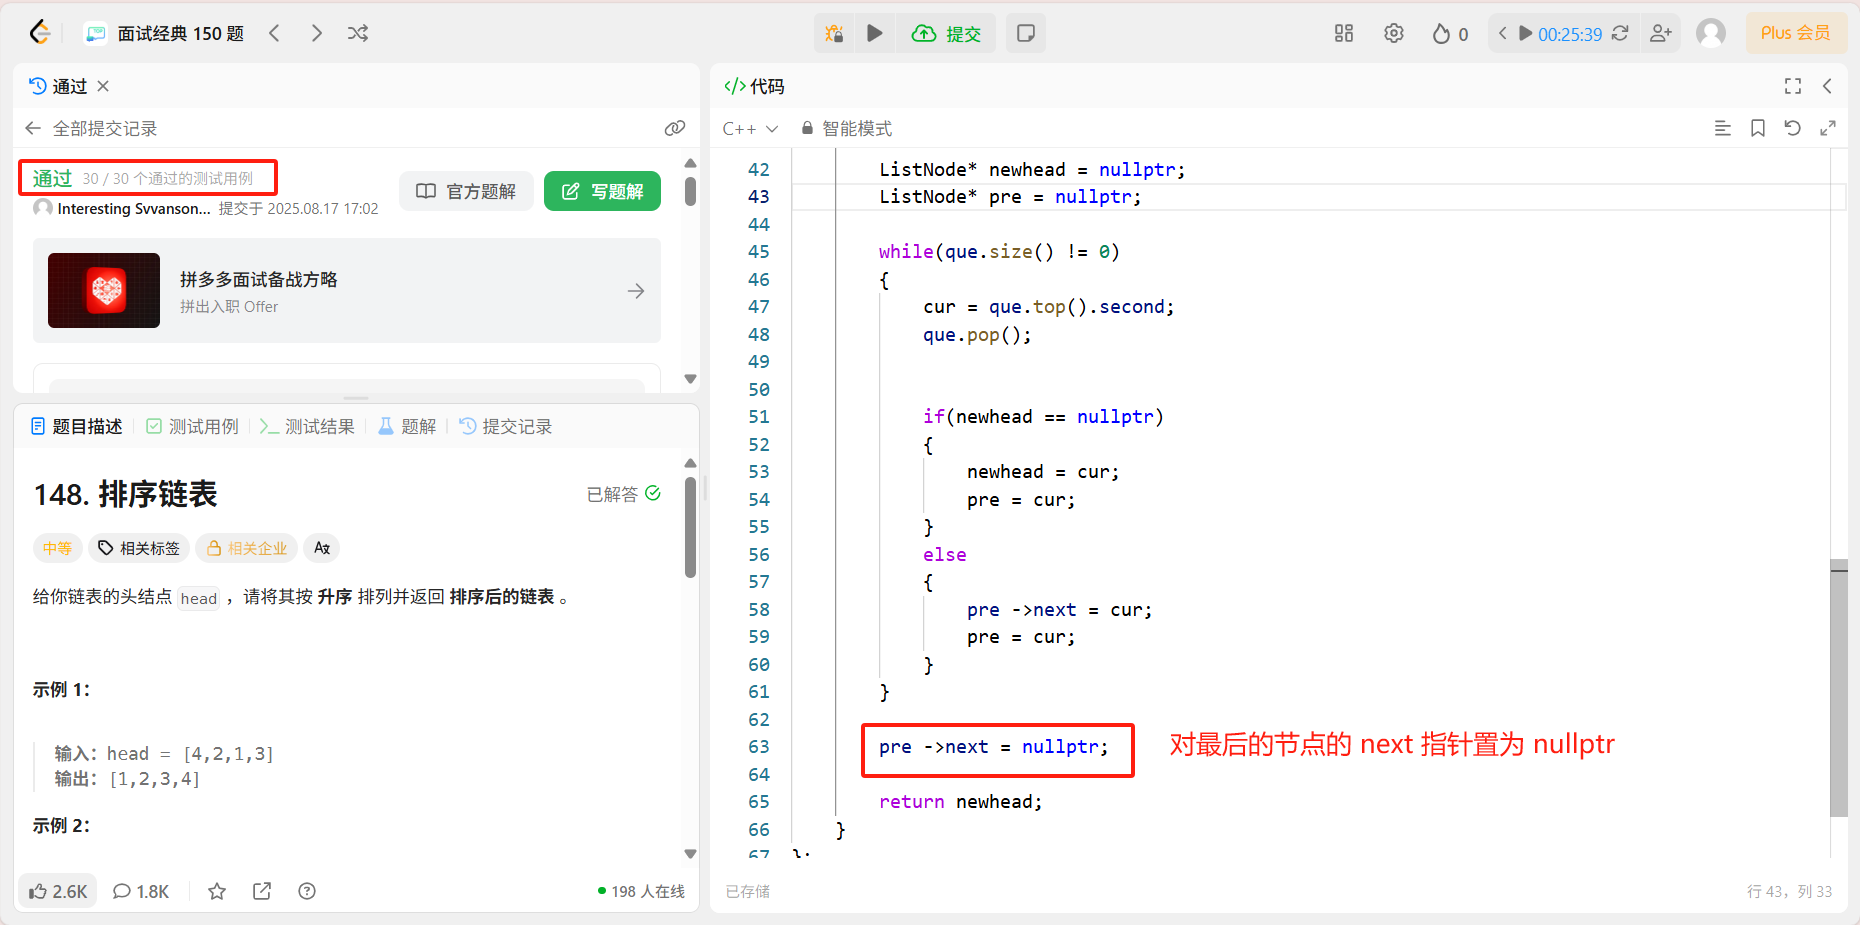Reset the code using the revert icon
This screenshot has height=925, width=1860.
(x=1793, y=128)
